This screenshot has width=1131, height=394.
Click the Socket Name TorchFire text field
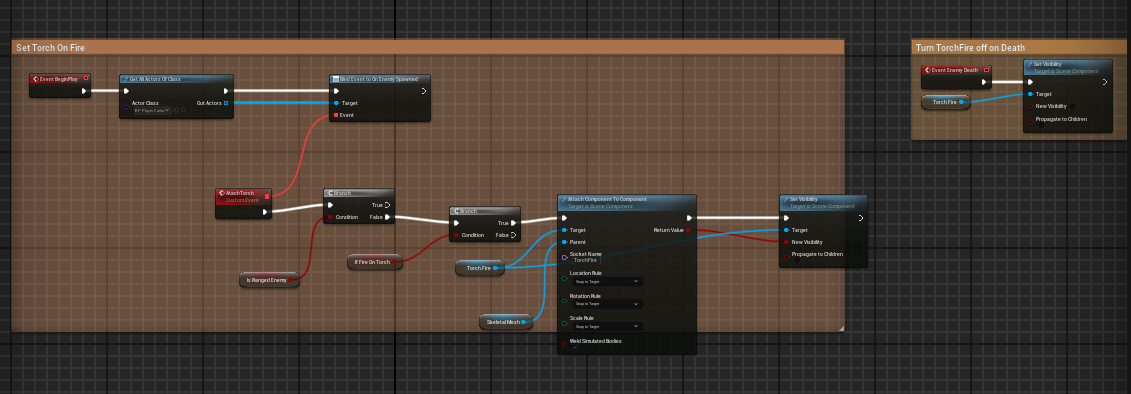tap(586, 260)
